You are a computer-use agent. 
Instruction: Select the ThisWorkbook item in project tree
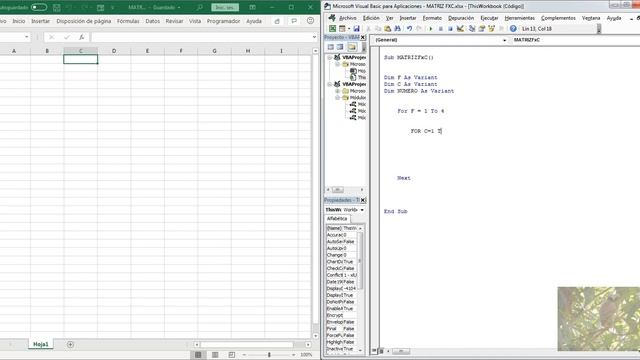(x=358, y=78)
